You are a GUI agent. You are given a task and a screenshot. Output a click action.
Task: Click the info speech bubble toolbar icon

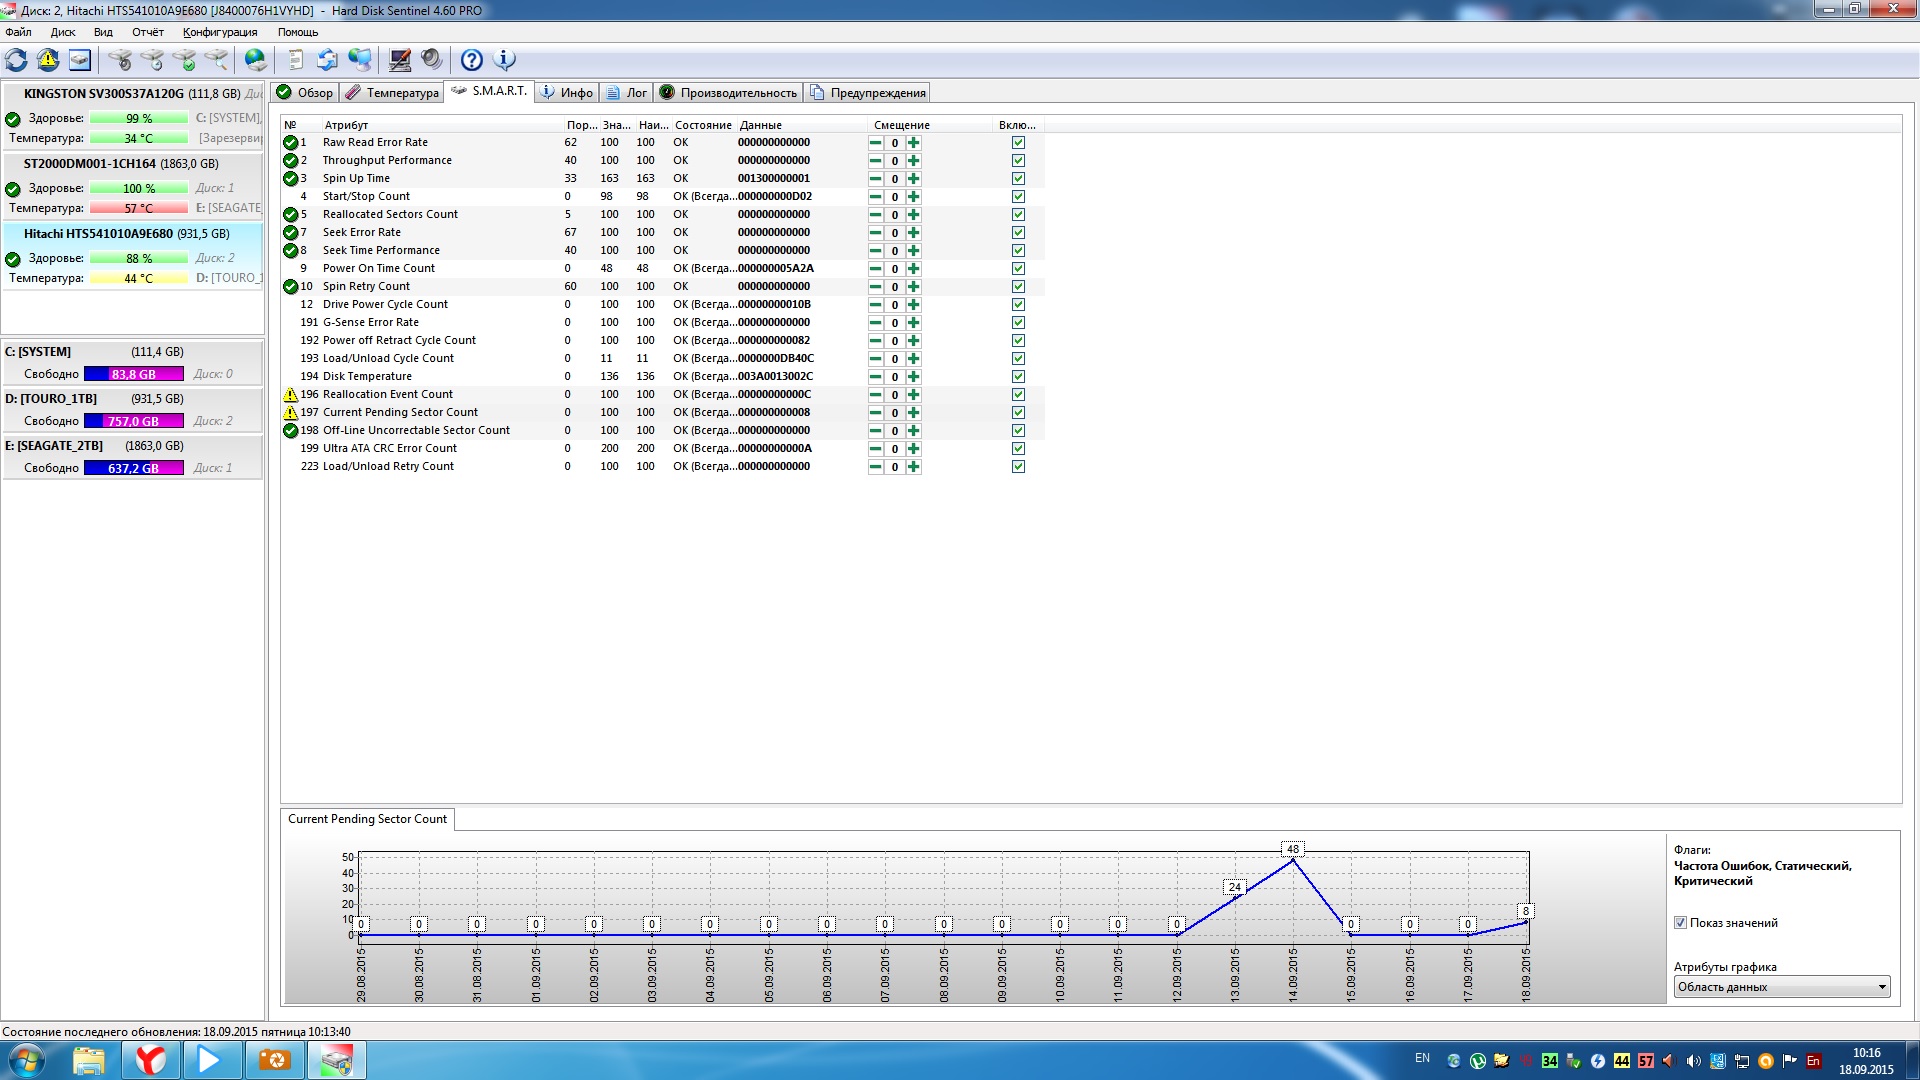click(x=505, y=60)
